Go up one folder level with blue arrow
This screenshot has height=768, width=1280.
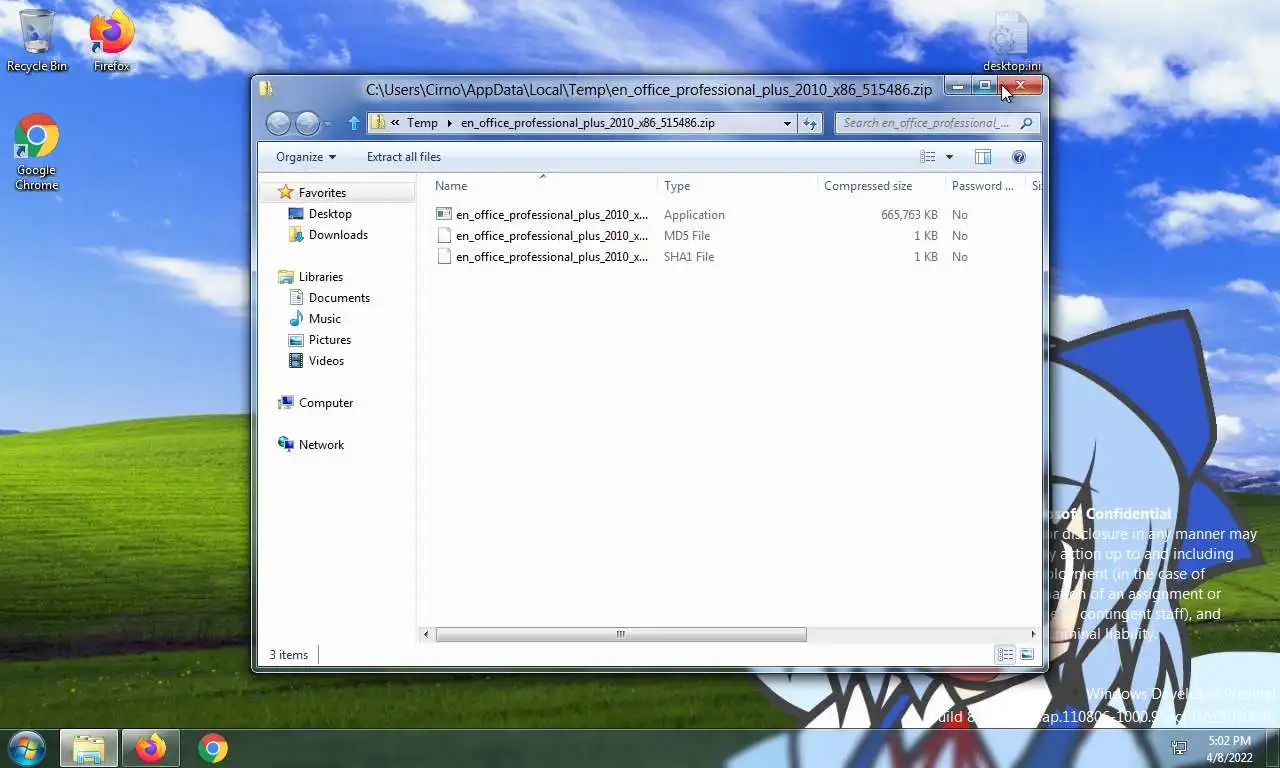pos(353,123)
